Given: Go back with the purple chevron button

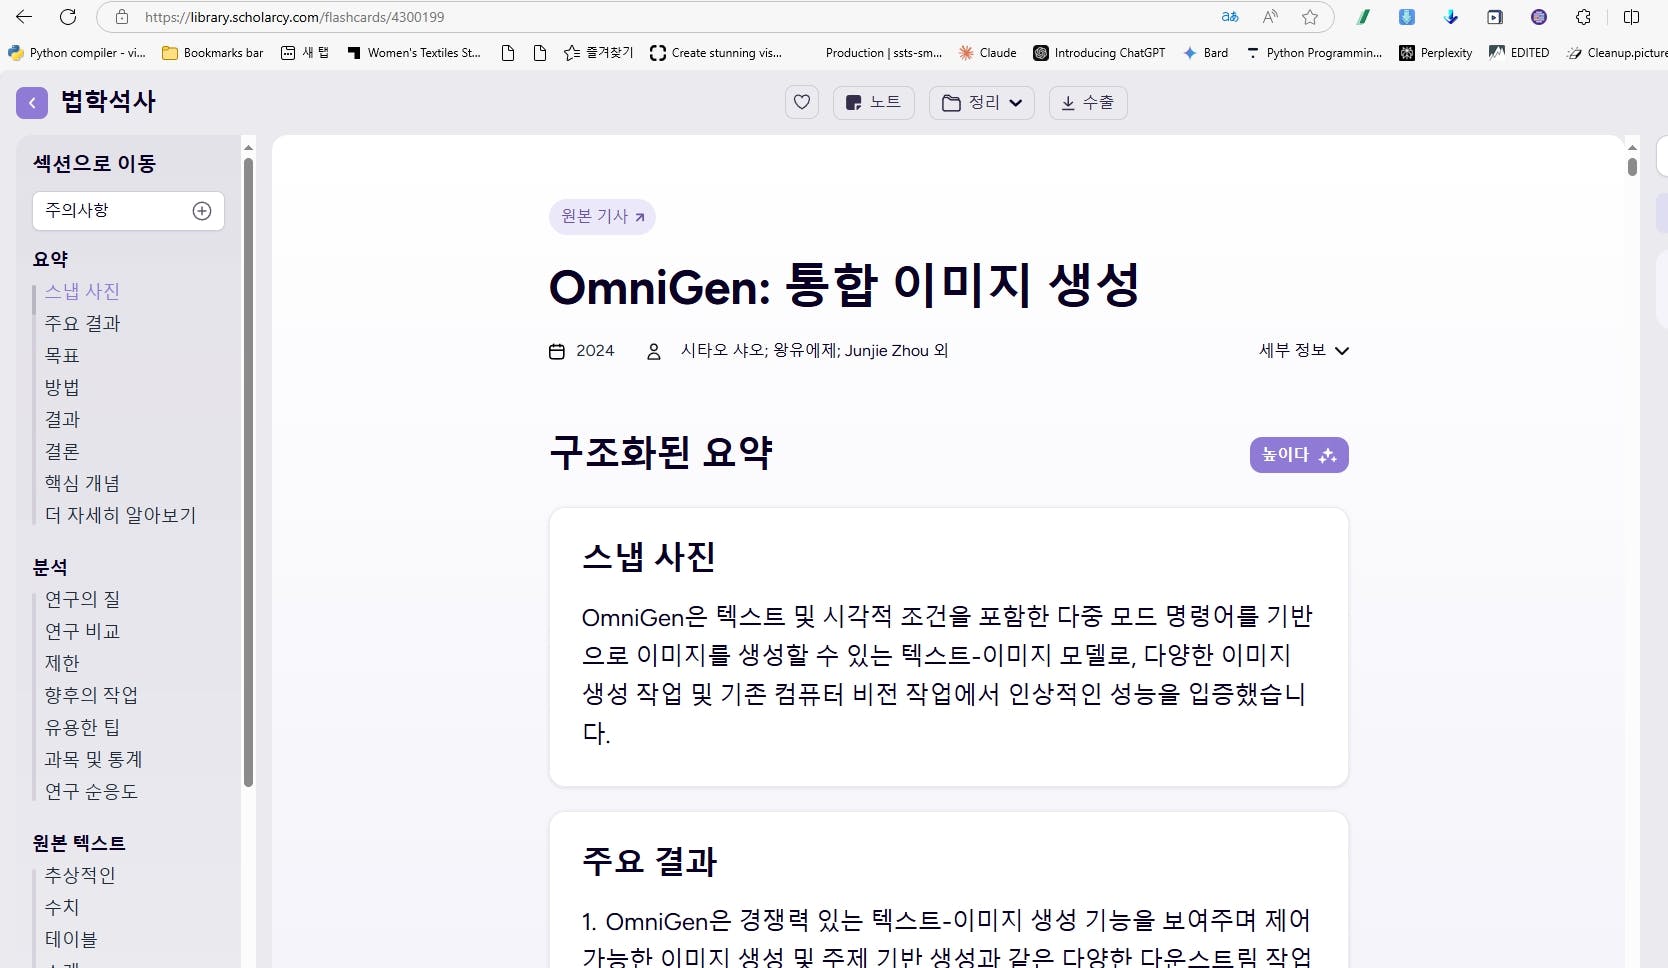Looking at the screenshot, I should [32, 102].
